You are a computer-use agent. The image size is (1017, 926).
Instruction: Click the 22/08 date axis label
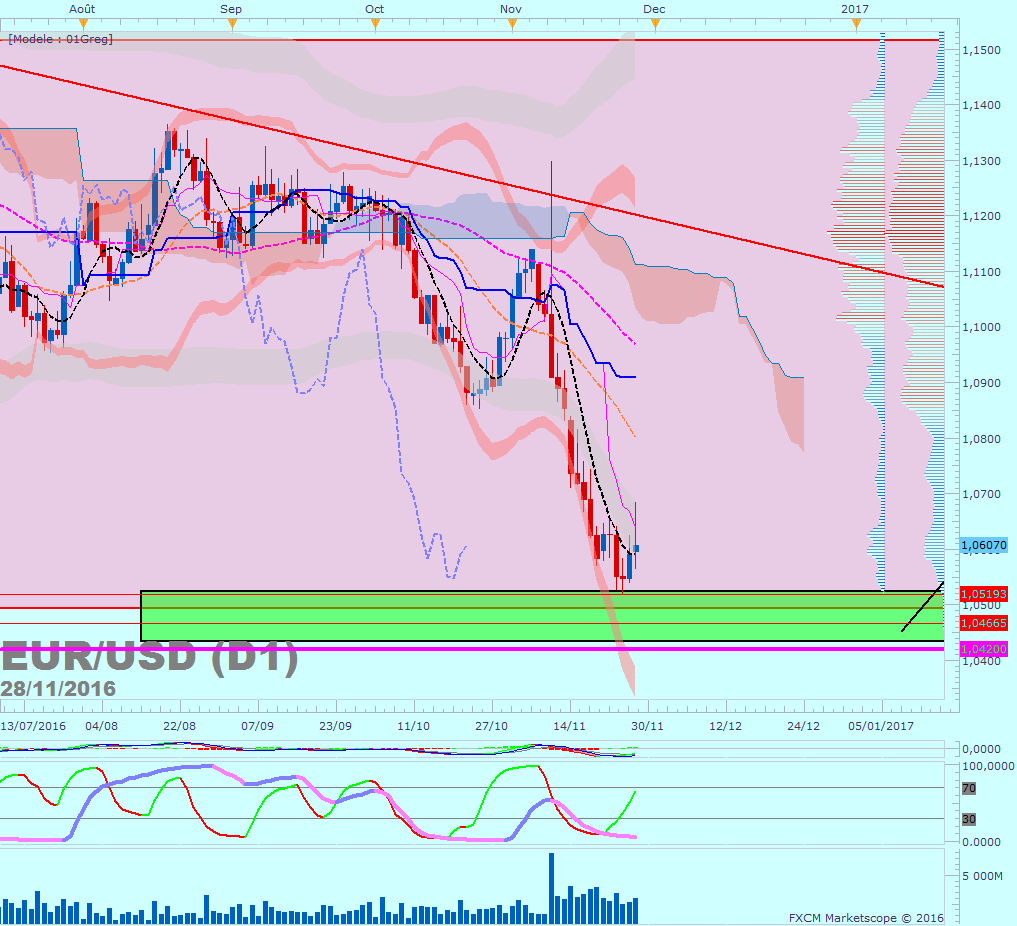tap(180, 726)
